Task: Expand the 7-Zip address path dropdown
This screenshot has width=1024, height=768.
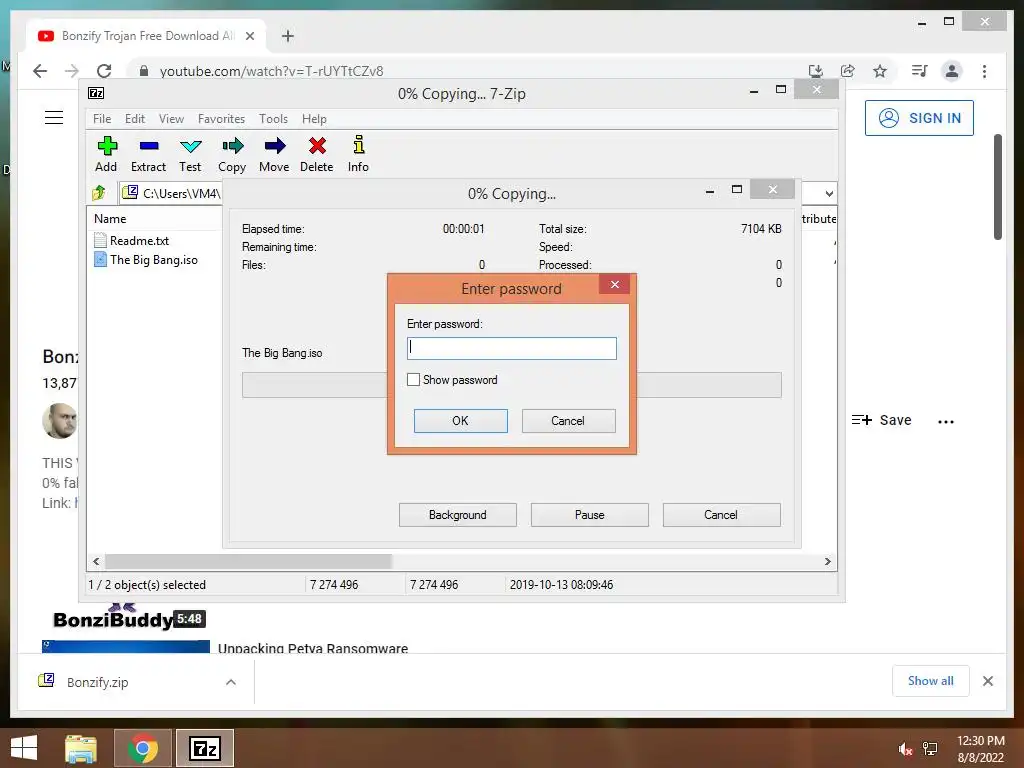Action: coord(829,193)
